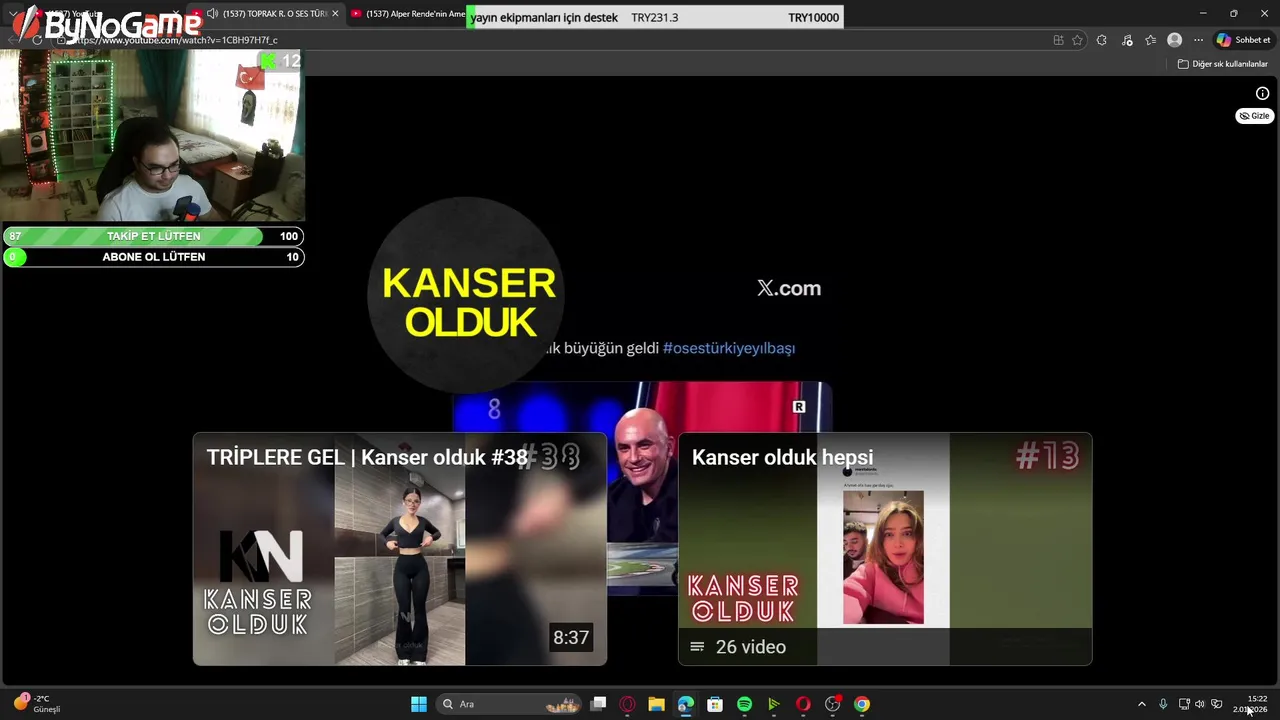The image size is (1280, 720).
Task: Open browser extensions puzzle icon
Action: click(1102, 40)
